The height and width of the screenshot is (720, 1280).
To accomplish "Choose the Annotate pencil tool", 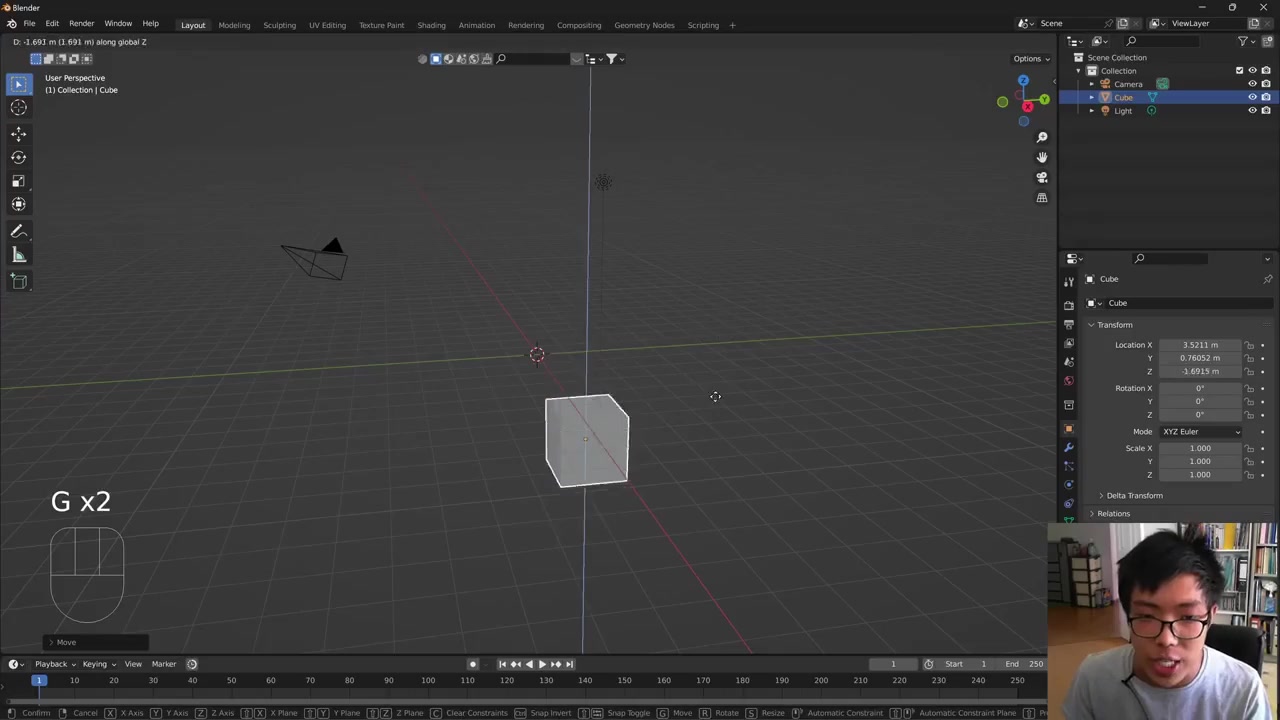I will pos(18,231).
